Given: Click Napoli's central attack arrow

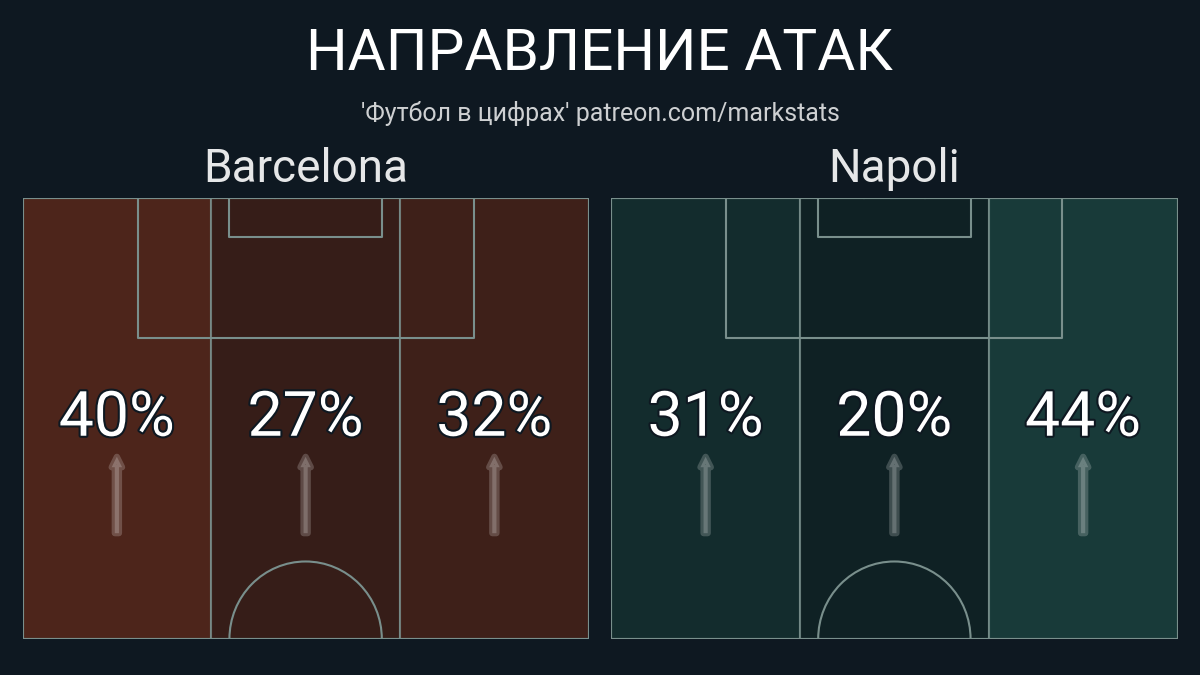Looking at the screenshot, I should (x=894, y=495).
